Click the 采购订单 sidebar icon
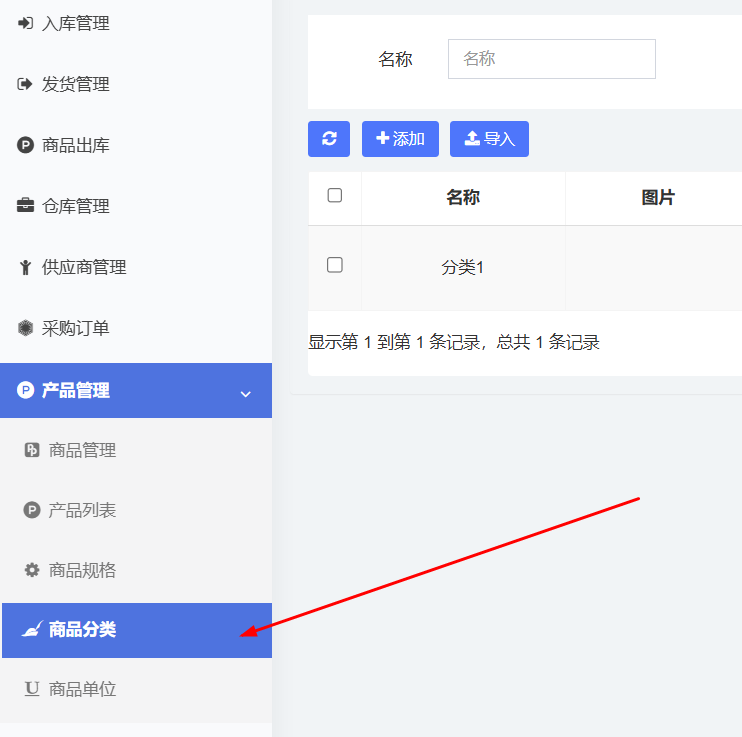Screen dimensions: 742x737 [25, 328]
